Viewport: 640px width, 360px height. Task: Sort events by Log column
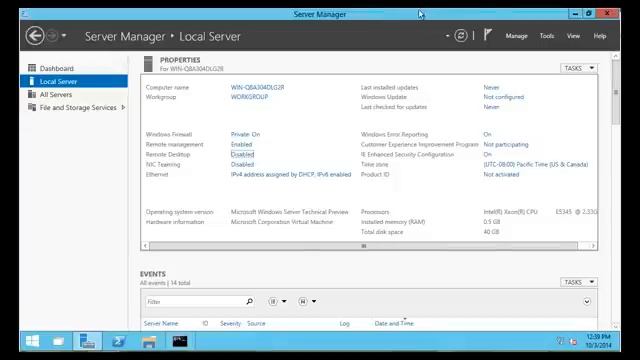(x=344, y=323)
